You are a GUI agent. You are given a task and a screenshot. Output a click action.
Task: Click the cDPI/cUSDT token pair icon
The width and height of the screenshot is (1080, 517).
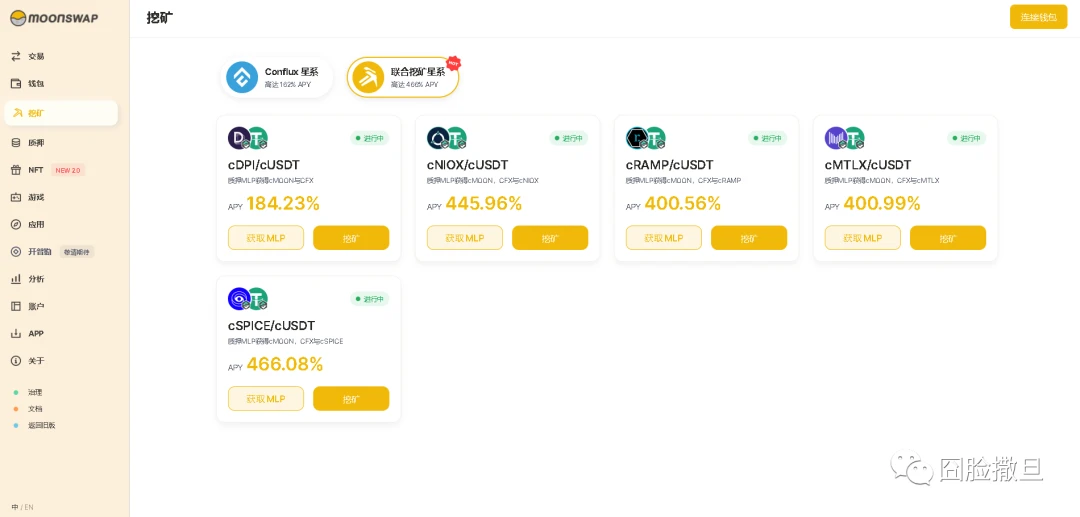pyautogui.click(x=247, y=138)
